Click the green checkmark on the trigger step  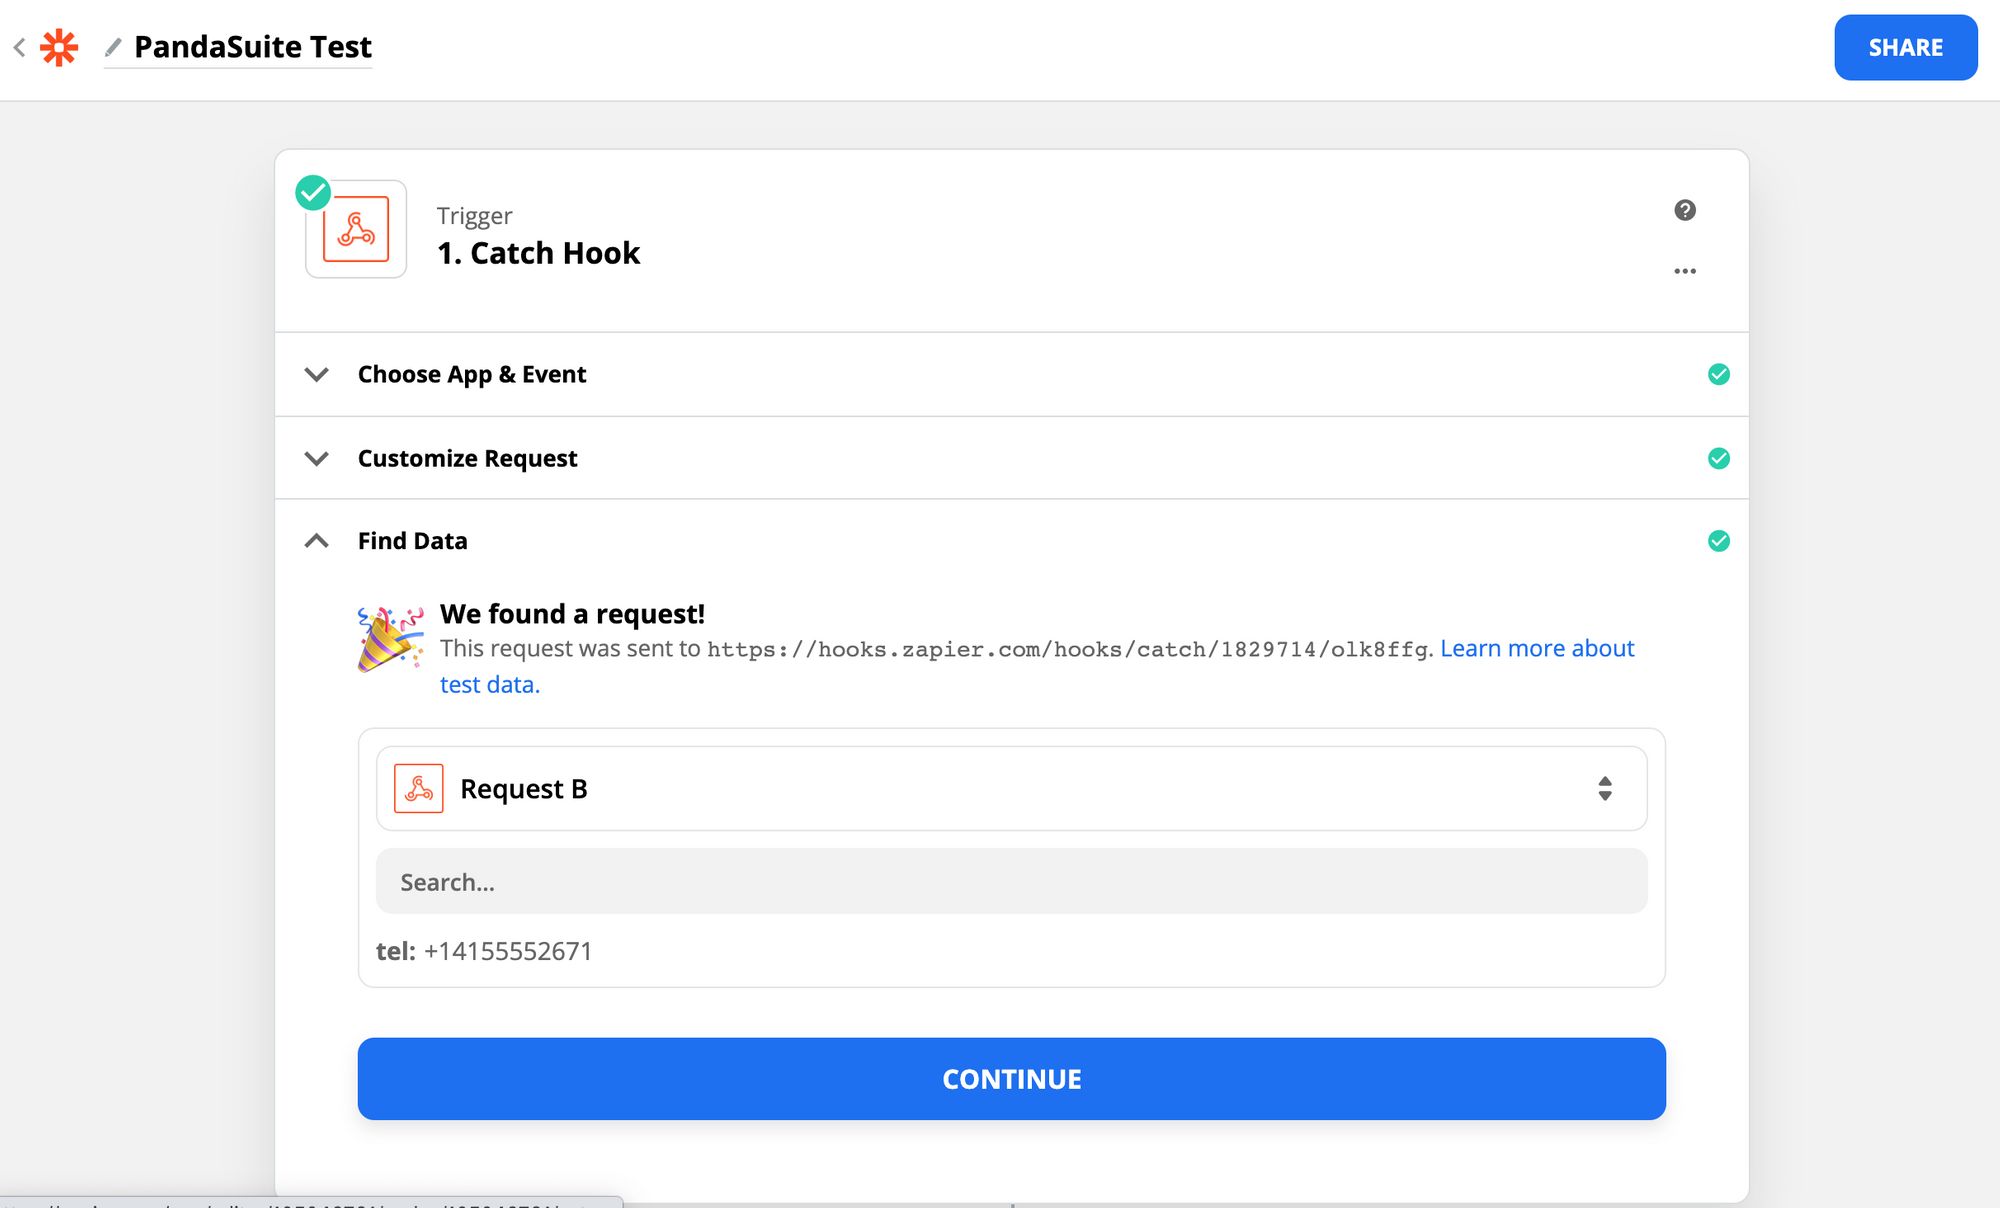314,192
